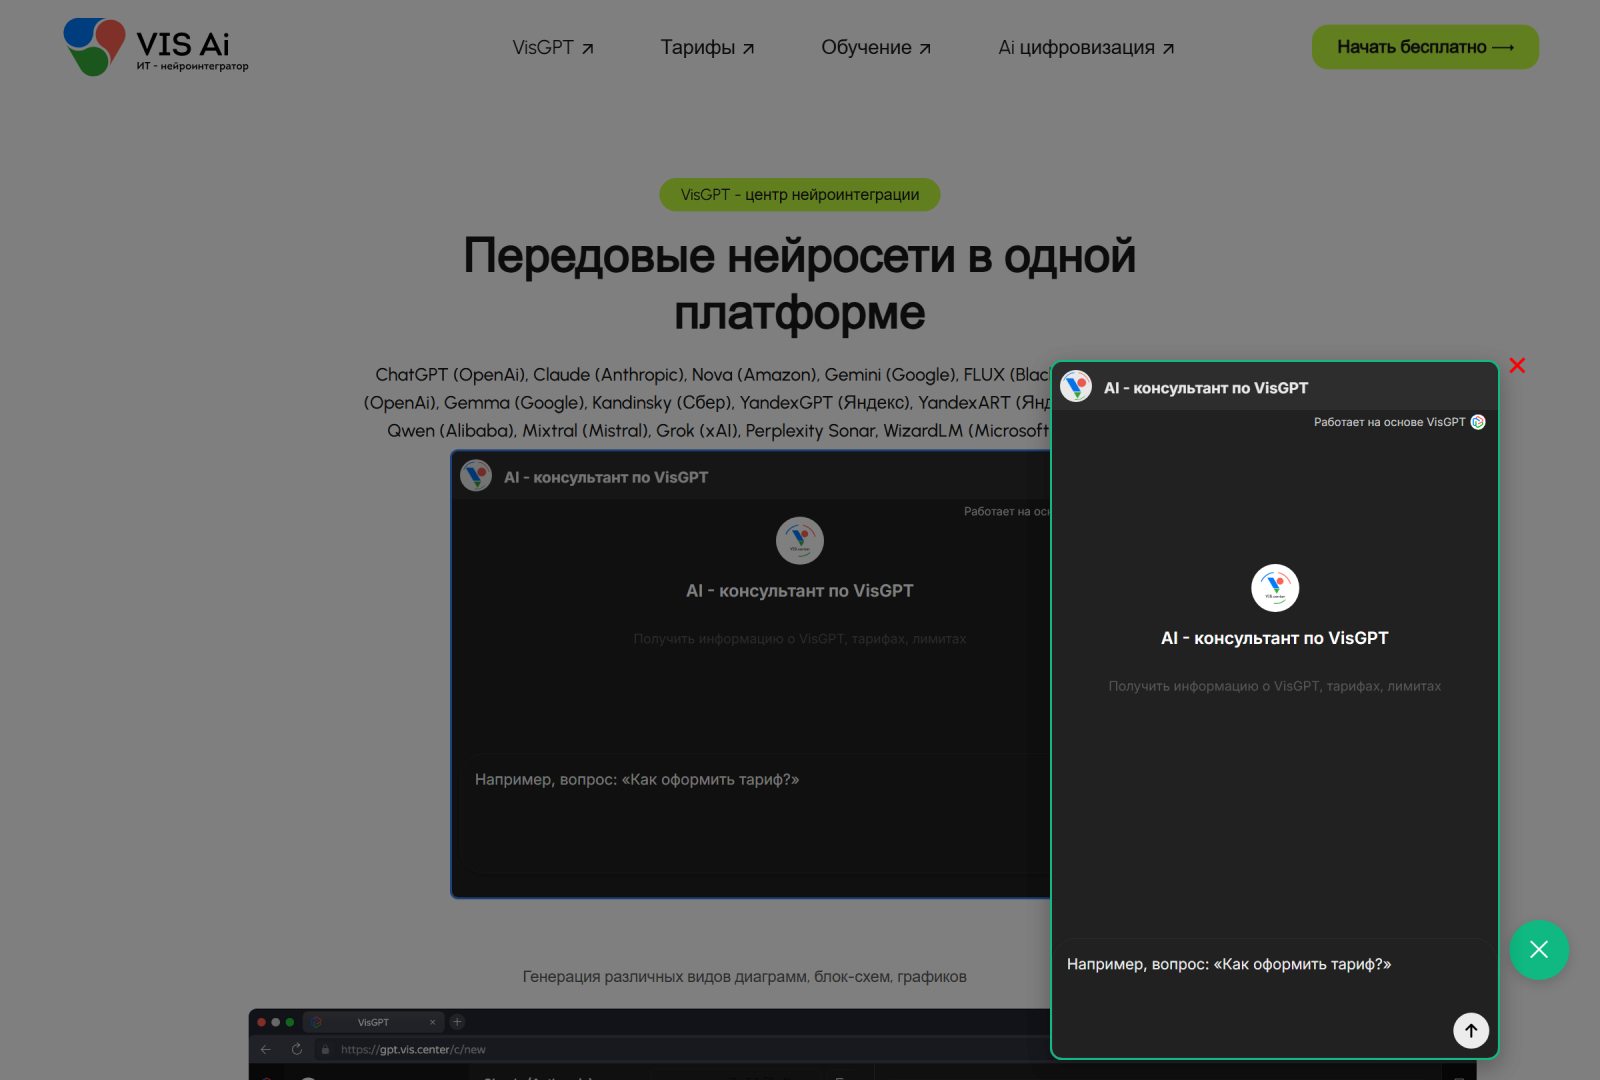Viewport: 1600px width, 1080px height.
Task: Click the reload icon in the browser mockup
Action: [x=297, y=1049]
